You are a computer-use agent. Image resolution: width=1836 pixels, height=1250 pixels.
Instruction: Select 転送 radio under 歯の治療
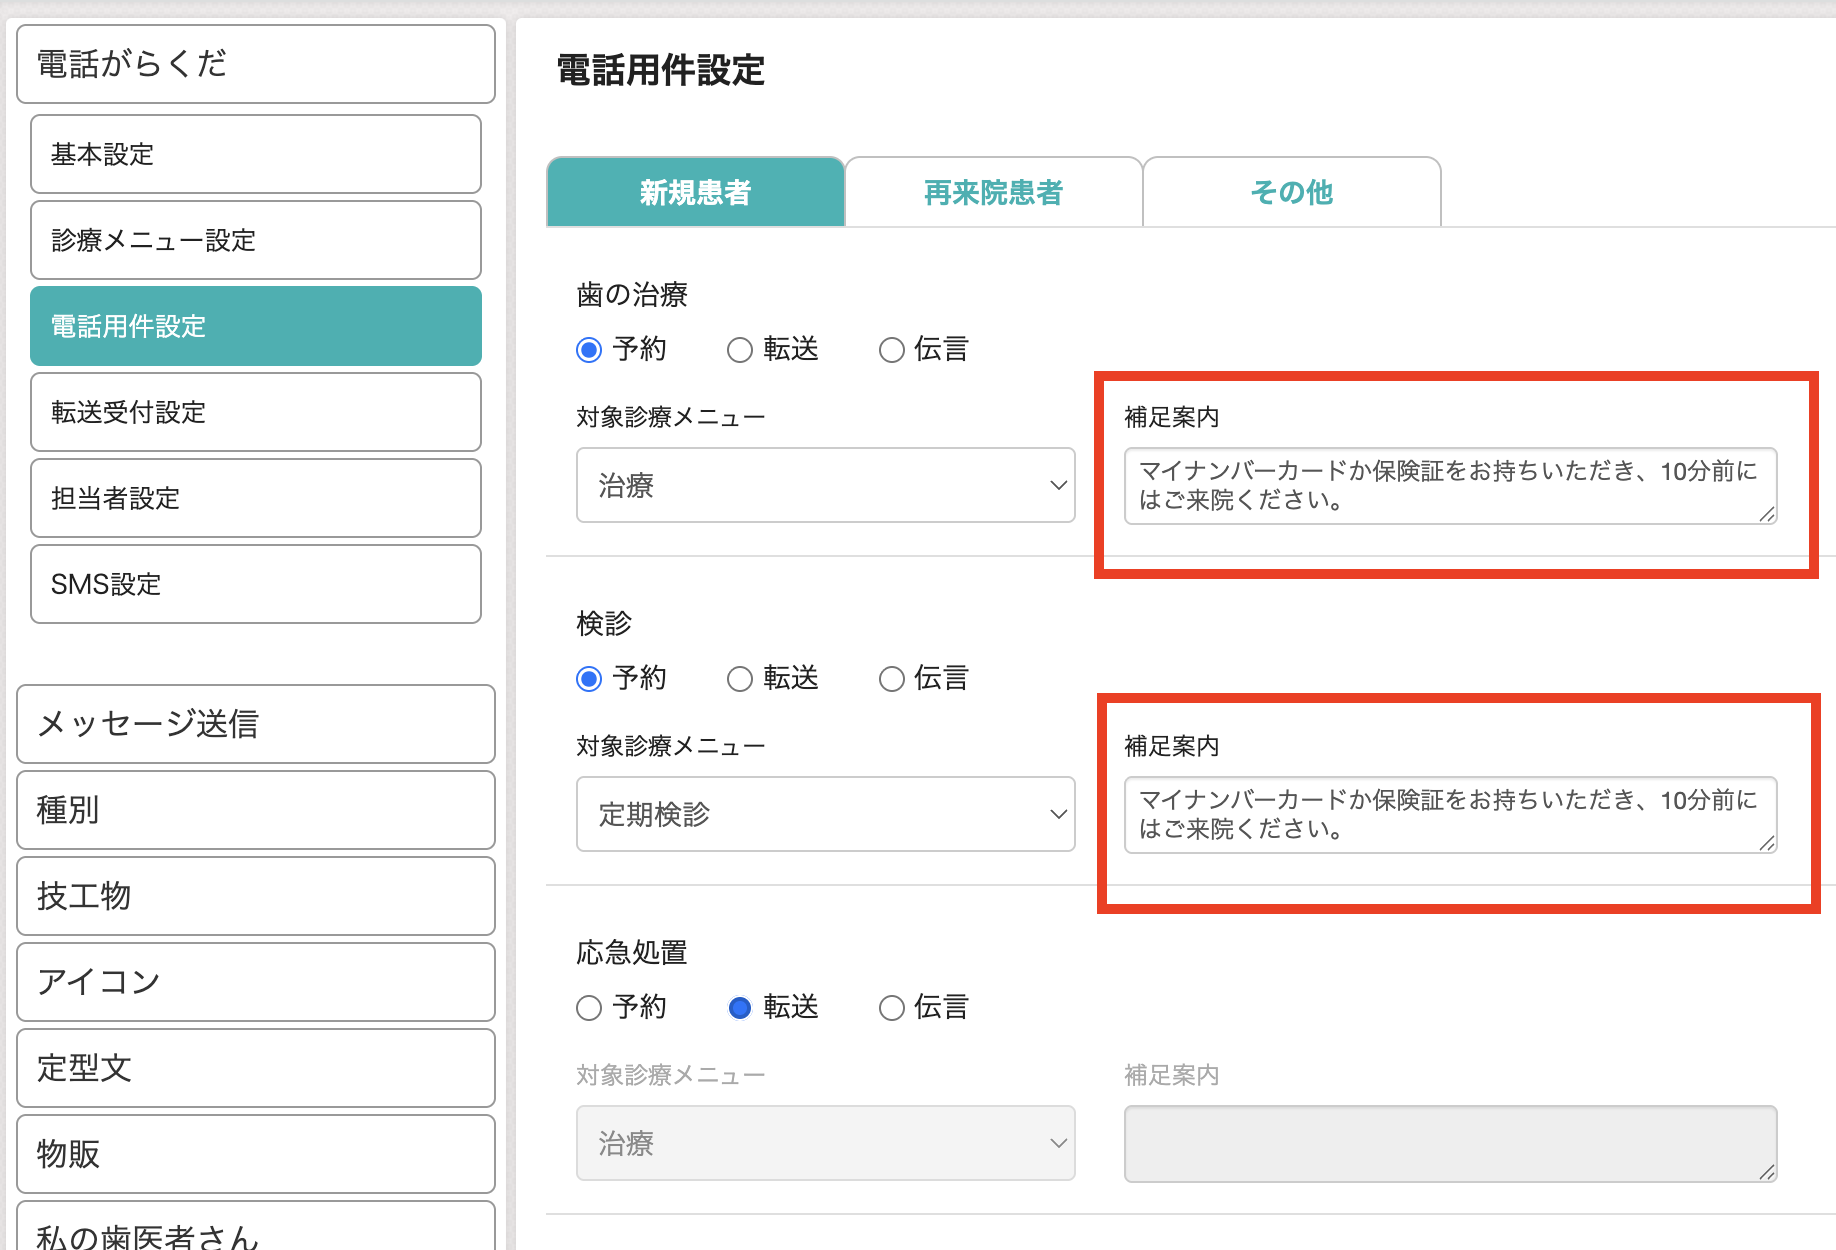pos(740,350)
